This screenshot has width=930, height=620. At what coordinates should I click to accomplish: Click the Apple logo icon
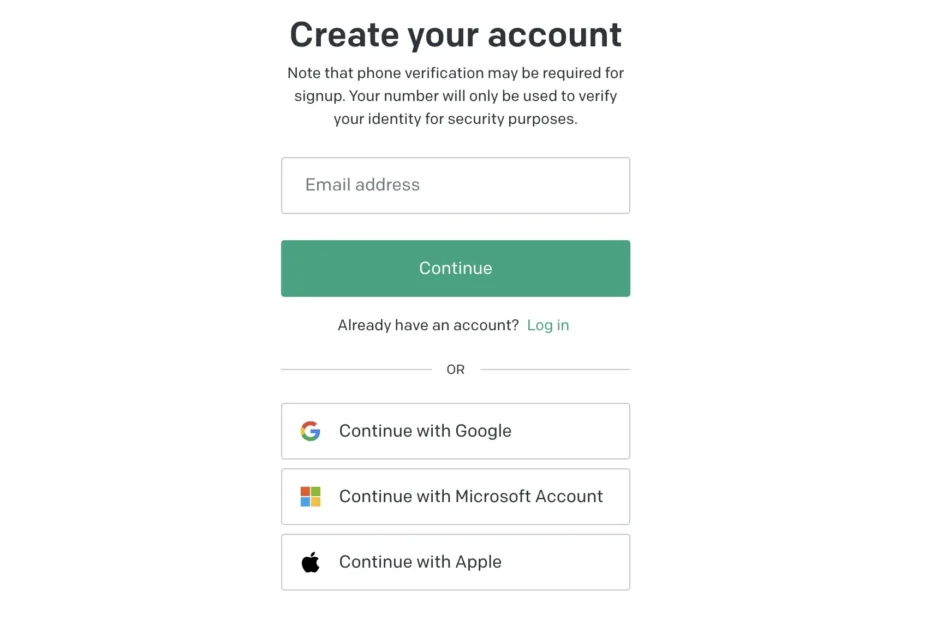coord(311,562)
